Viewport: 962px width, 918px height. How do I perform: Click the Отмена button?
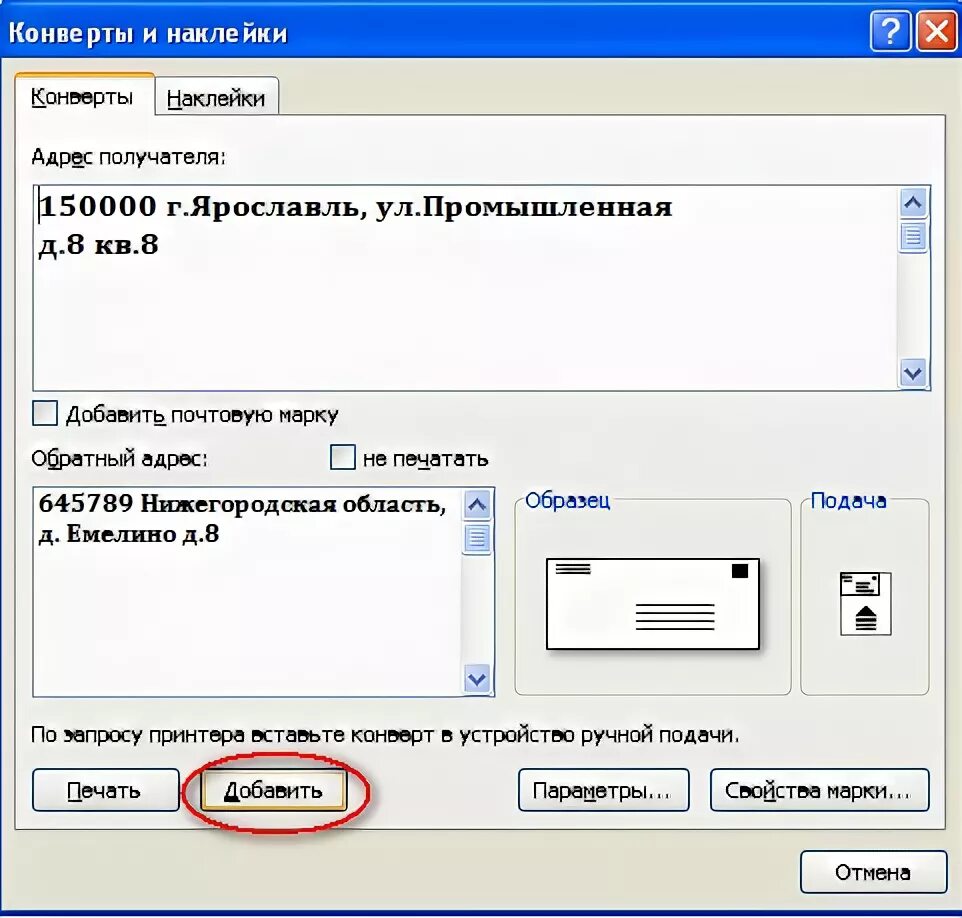[x=873, y=871]
